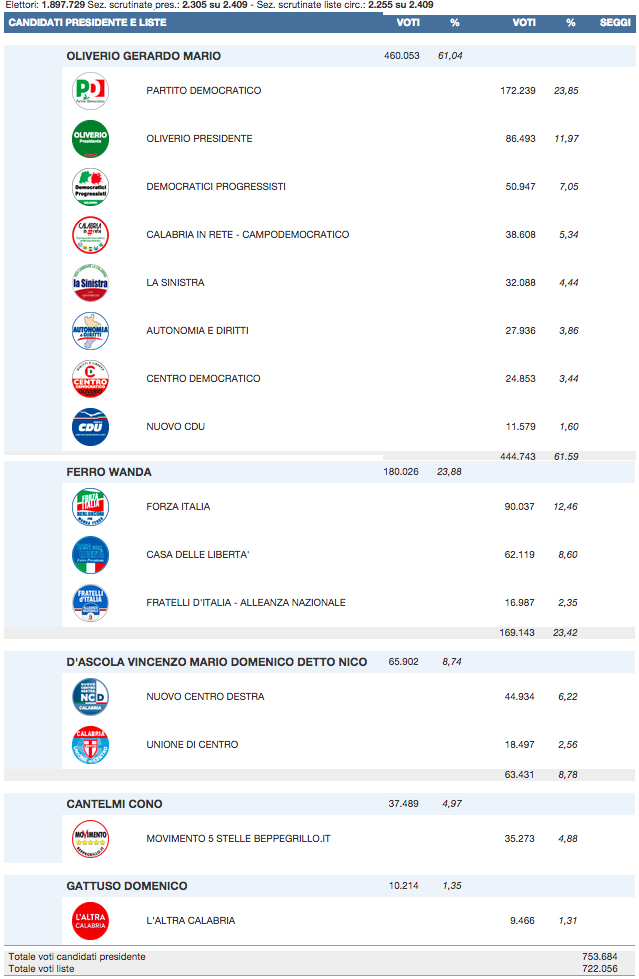
Task: Click the Partito Democratico party logo
Action: (x=90, y=91)
